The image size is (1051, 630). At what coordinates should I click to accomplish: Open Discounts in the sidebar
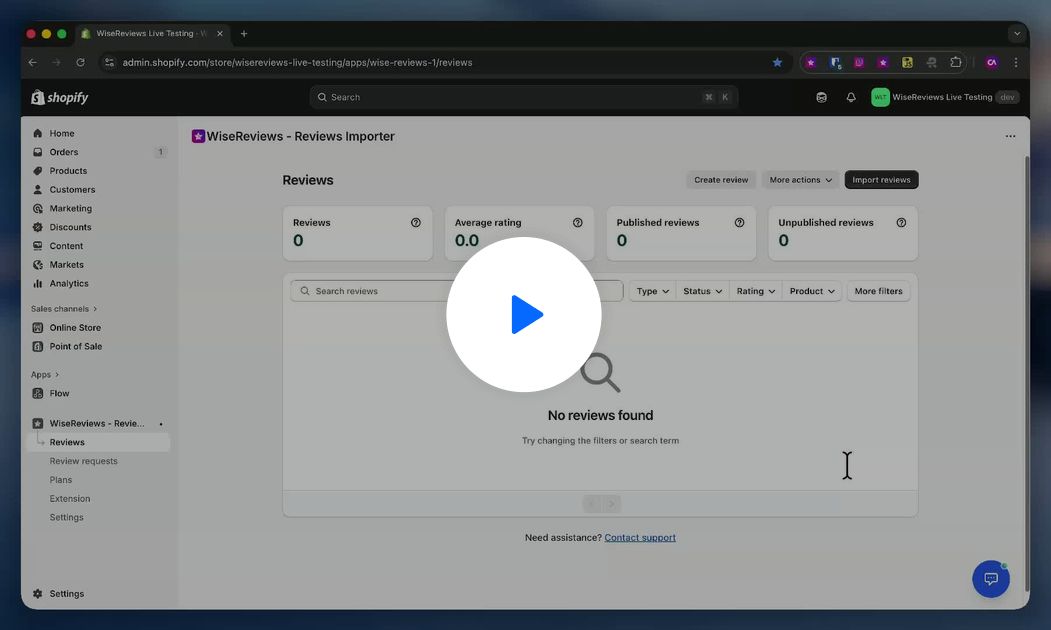coord(70,227)
